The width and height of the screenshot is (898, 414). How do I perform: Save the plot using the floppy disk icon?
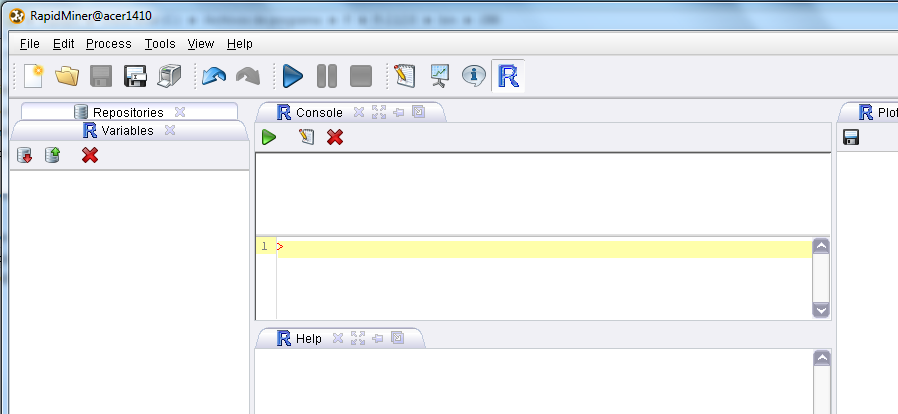(x=851, y=137)
